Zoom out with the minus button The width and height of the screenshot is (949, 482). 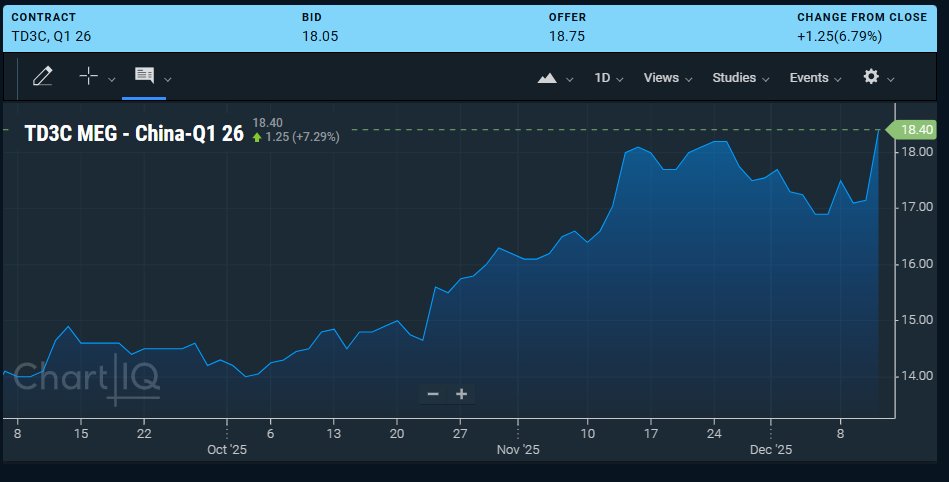coord(433,394)
